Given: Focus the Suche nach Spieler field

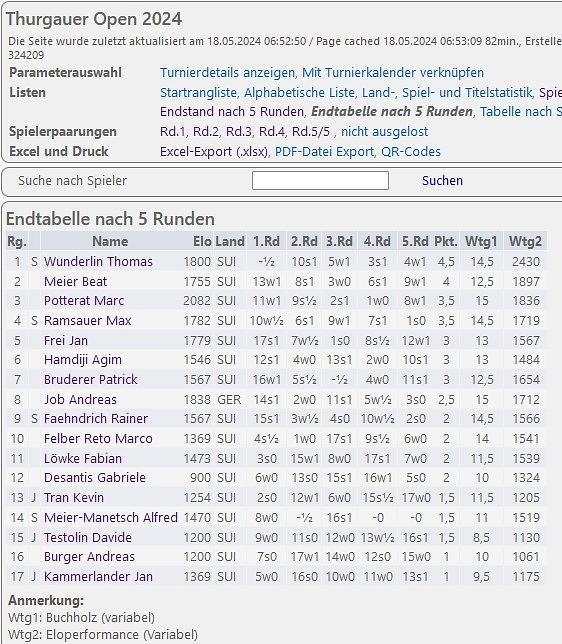Looking at the screenshot, I should click(x=320, y=181).
